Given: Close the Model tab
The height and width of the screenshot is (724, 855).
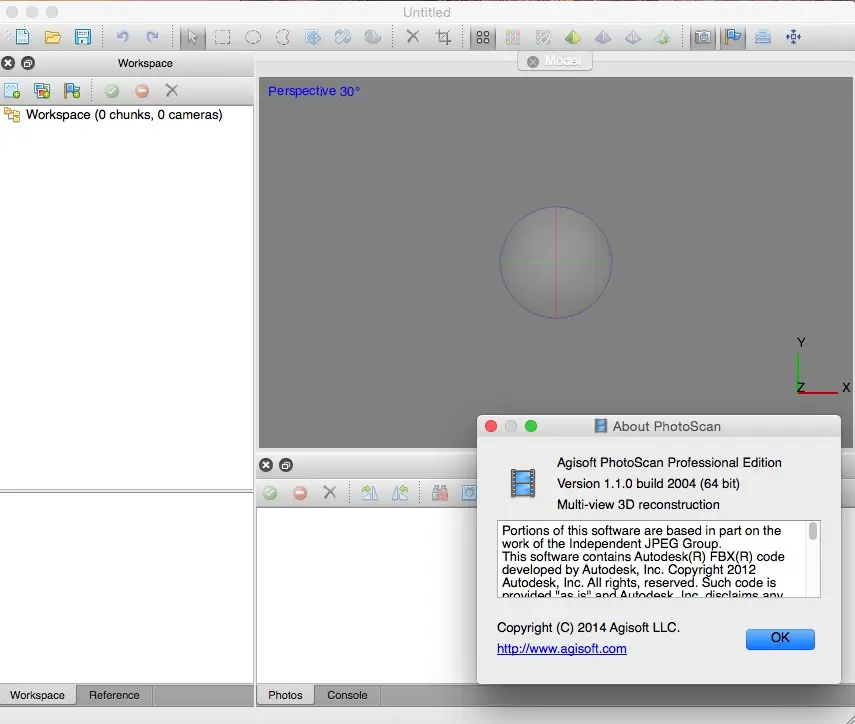Looking at the screenshot, I should [533, 62].
